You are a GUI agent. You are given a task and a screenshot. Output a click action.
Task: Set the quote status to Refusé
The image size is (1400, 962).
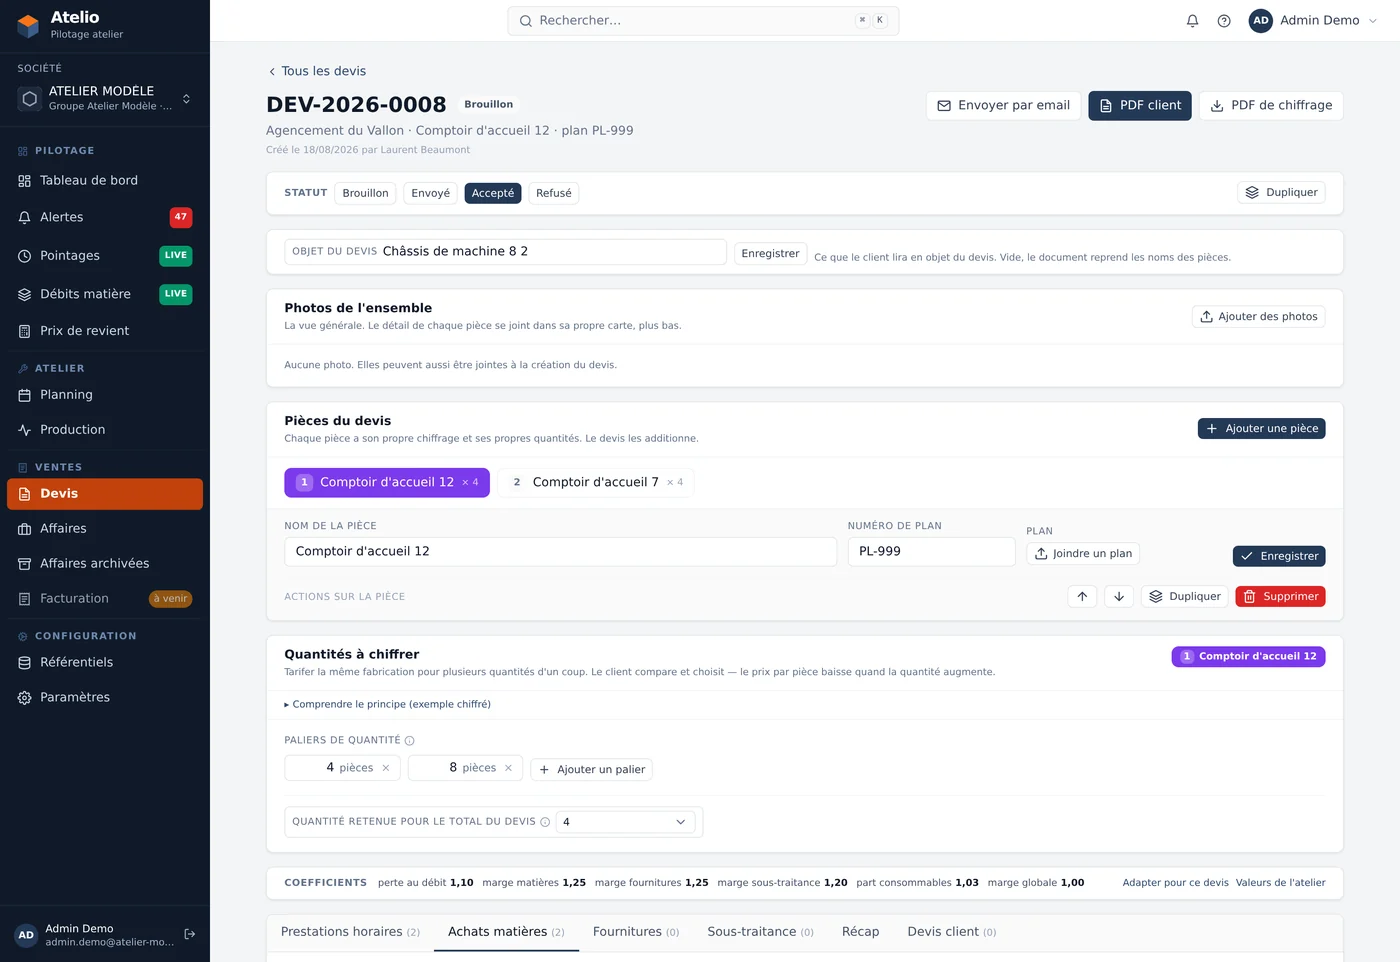pyautogui.click(x=554, y=193)
